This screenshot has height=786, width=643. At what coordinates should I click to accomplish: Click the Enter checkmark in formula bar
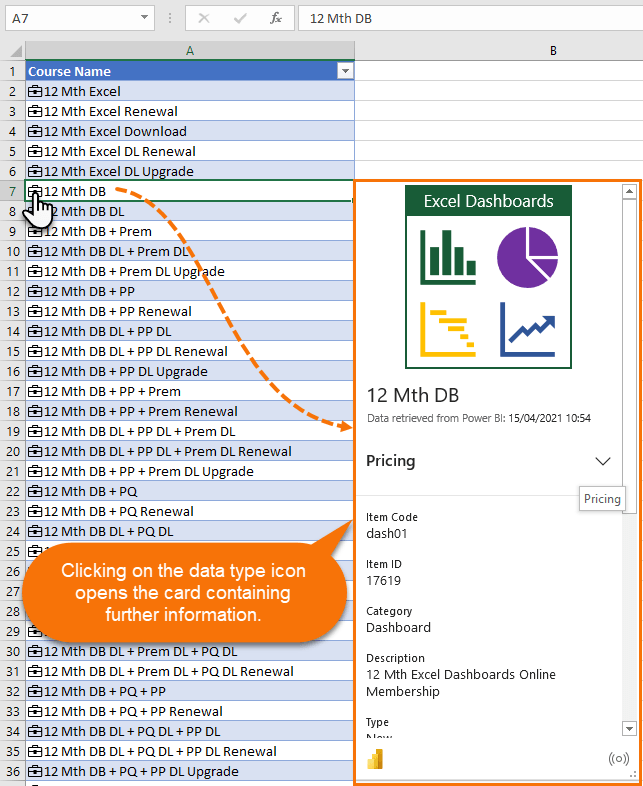click(x=240, y=19)
